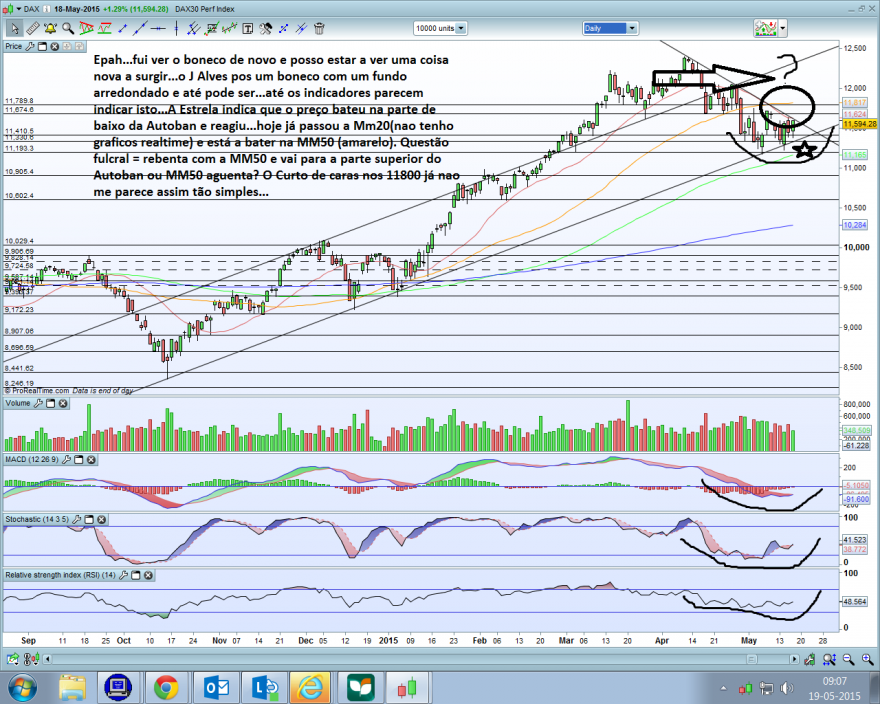880x704 pixels.
Task: Open Internet Explorer from the taskbar
Action: [x=311, y=687]
